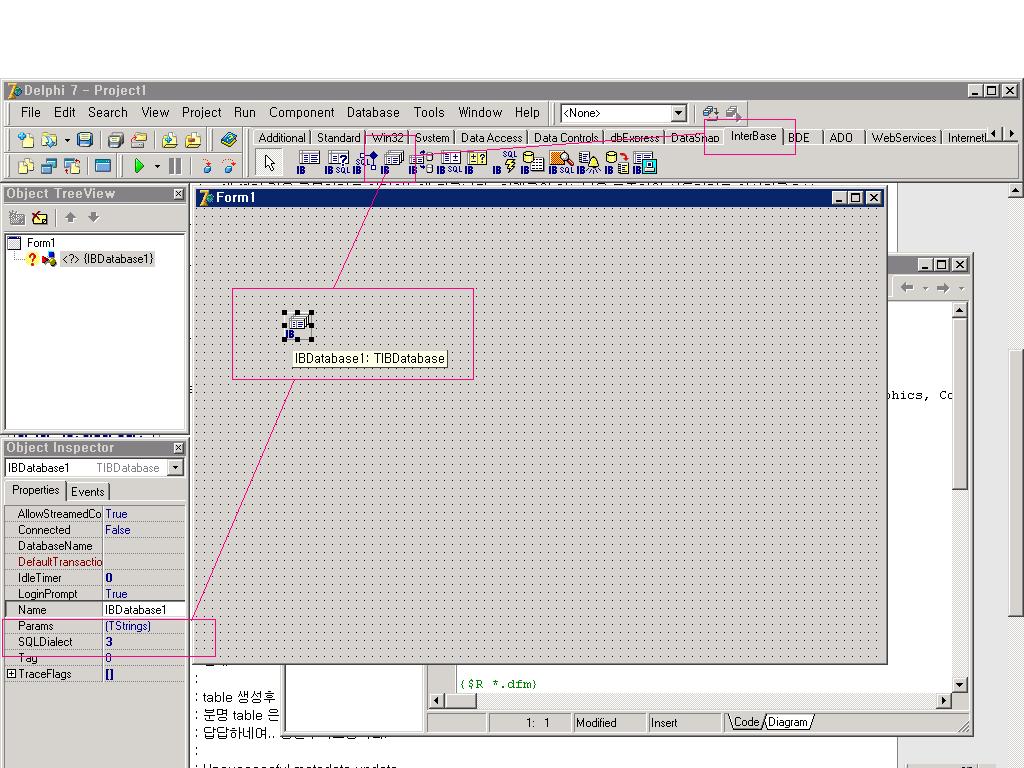Open the Run button dropdown arrow

(x=157, y=167)
